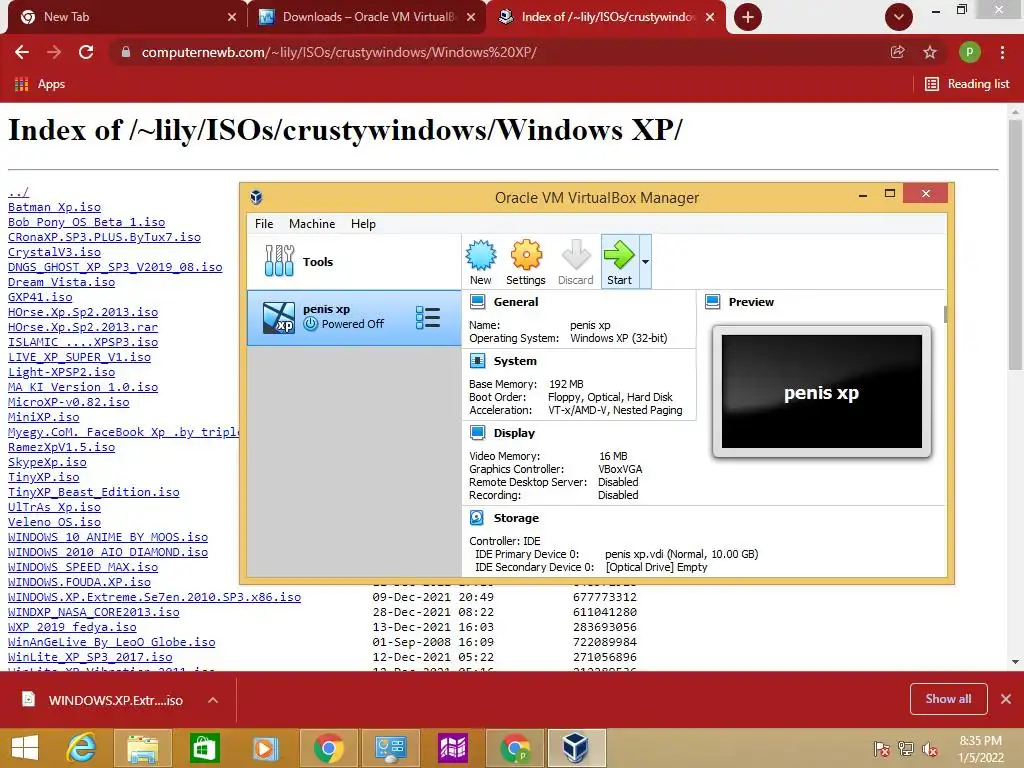Click the General section header icon
The image size is (1024, 768).
(477, 302)
